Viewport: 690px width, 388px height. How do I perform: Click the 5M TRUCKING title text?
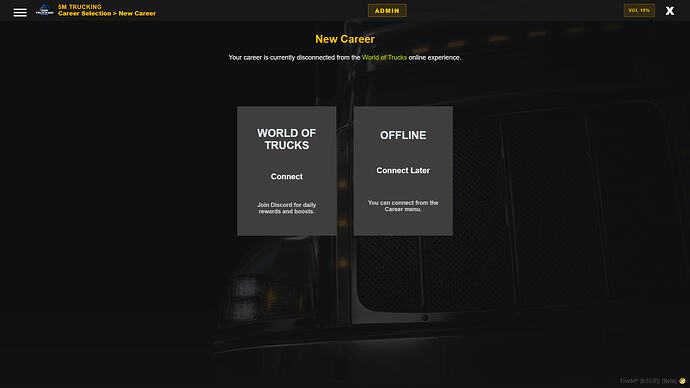(80, 7)
